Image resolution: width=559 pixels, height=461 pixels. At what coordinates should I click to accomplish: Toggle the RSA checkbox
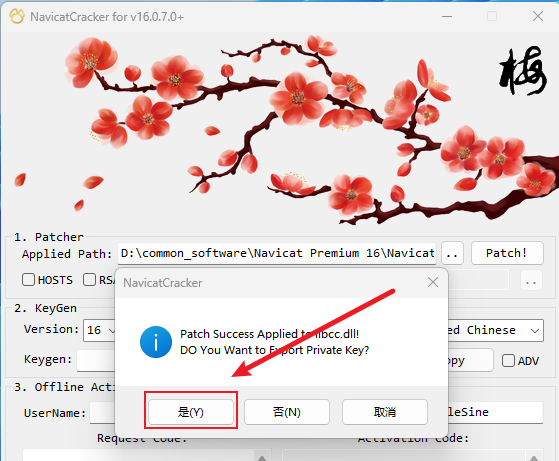pos(89,280)
